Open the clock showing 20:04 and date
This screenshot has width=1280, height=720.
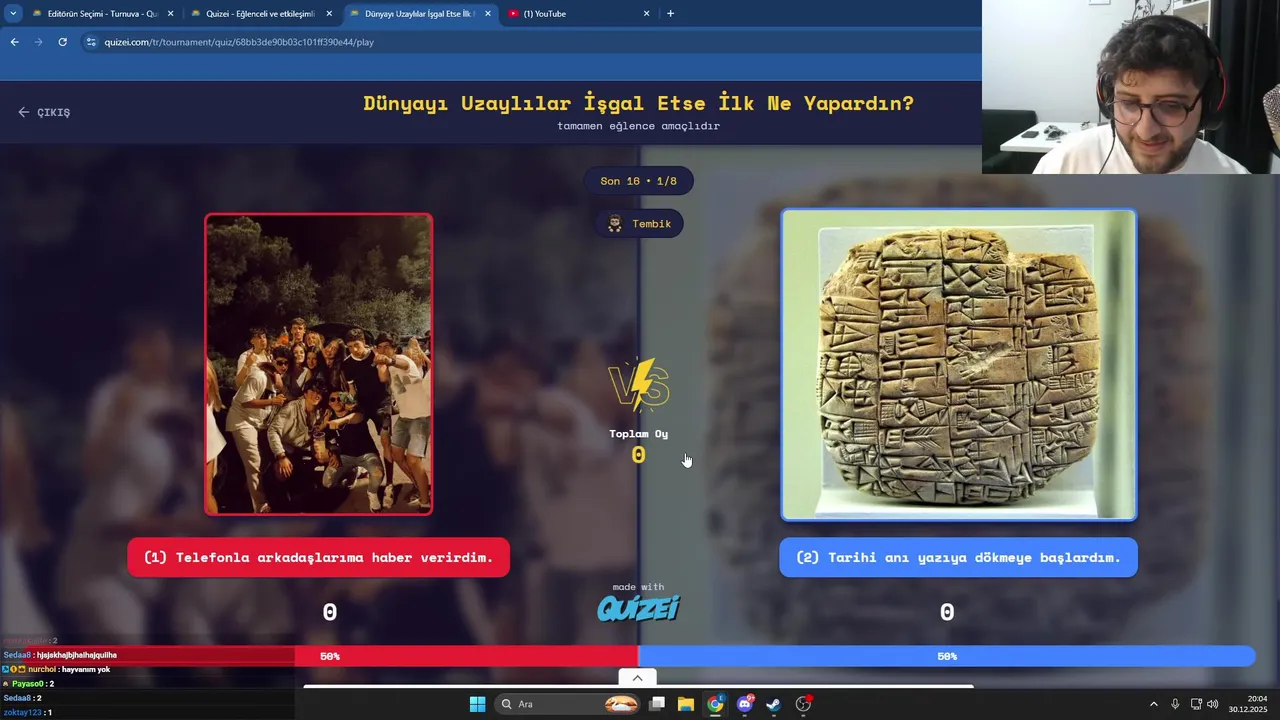point(1248,704)
